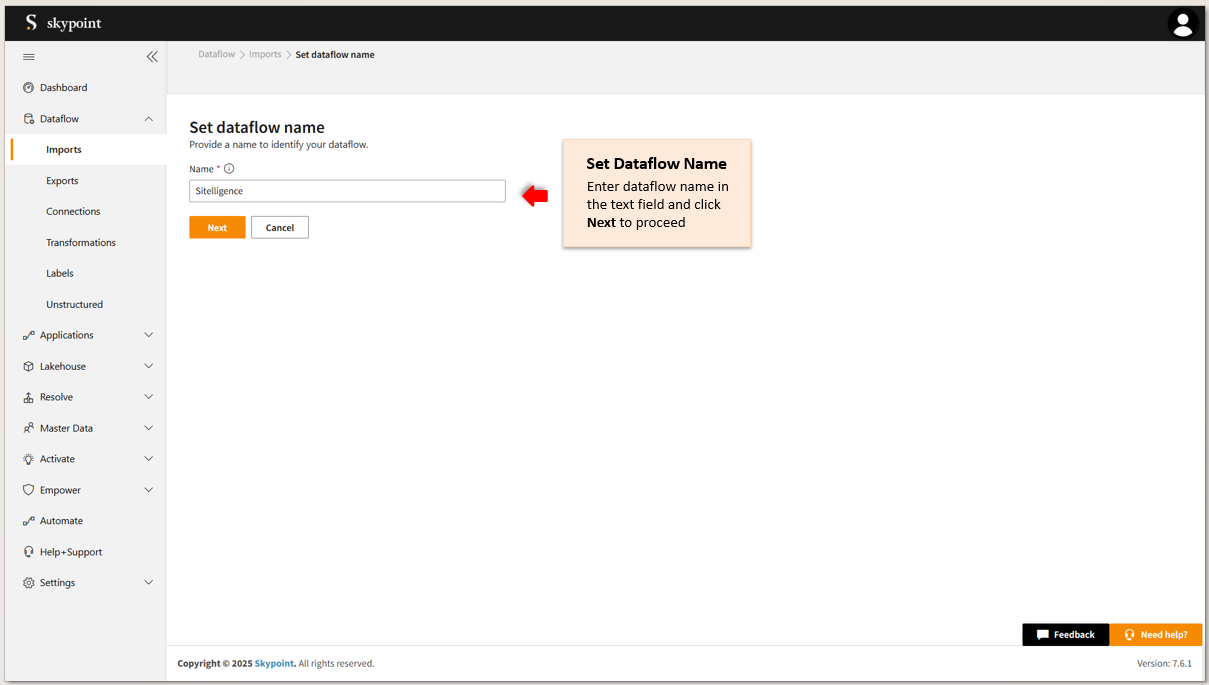Open Dashboard from the sidebar
The image size is (1209, 685).
click(x=63, y=88)
